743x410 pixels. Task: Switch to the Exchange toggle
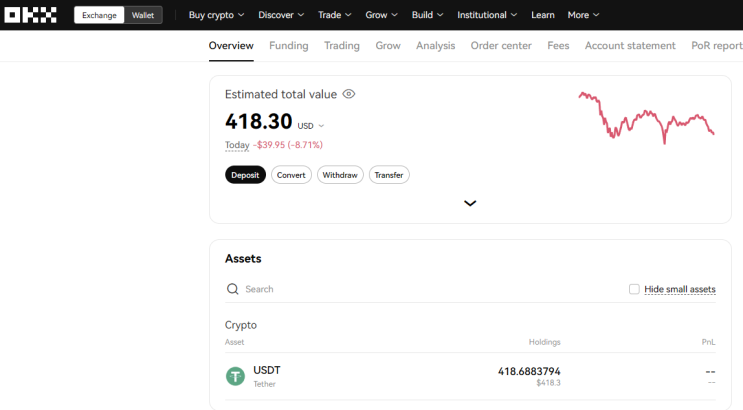point(99,15)
